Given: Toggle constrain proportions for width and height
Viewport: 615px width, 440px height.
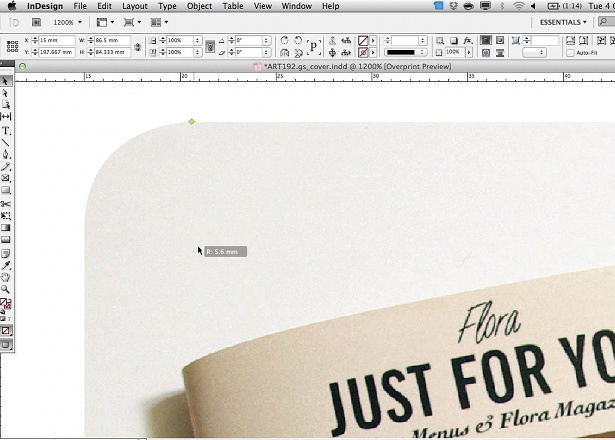Looking at the screenshot, I should pyautogui.click(x=137, y=47).
